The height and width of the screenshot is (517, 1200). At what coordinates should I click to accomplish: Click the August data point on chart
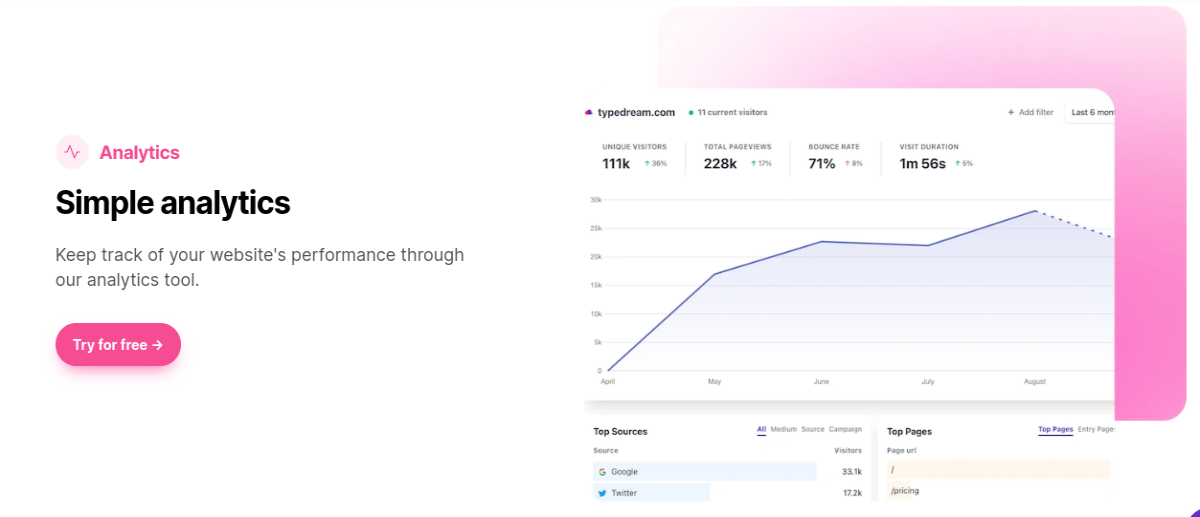tap(1035, 211)
